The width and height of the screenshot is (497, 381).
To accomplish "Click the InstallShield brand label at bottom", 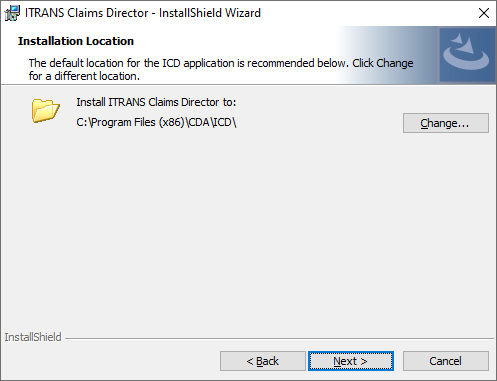I will click(x=33, y=337).
